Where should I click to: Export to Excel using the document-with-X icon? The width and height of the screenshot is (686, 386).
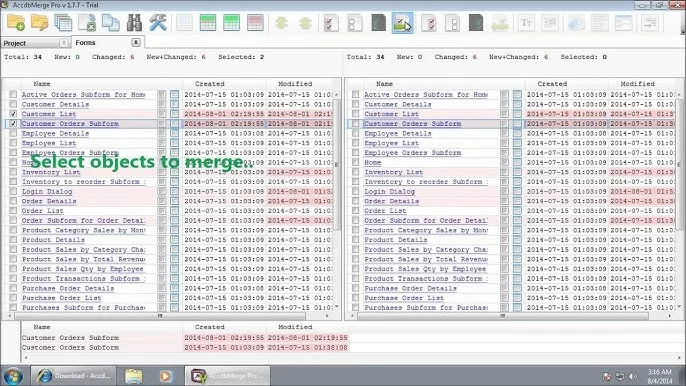[87, 22]
